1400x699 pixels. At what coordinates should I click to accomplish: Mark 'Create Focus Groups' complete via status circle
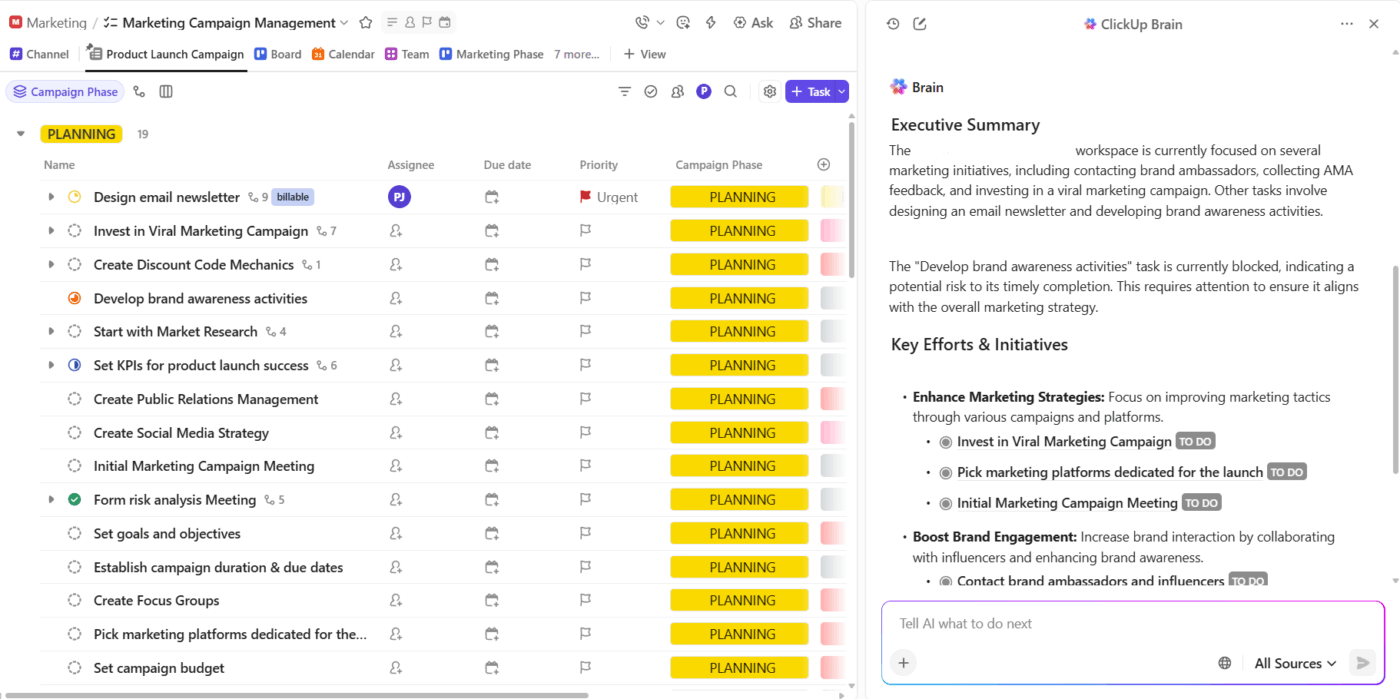click(x=74, y=600)
